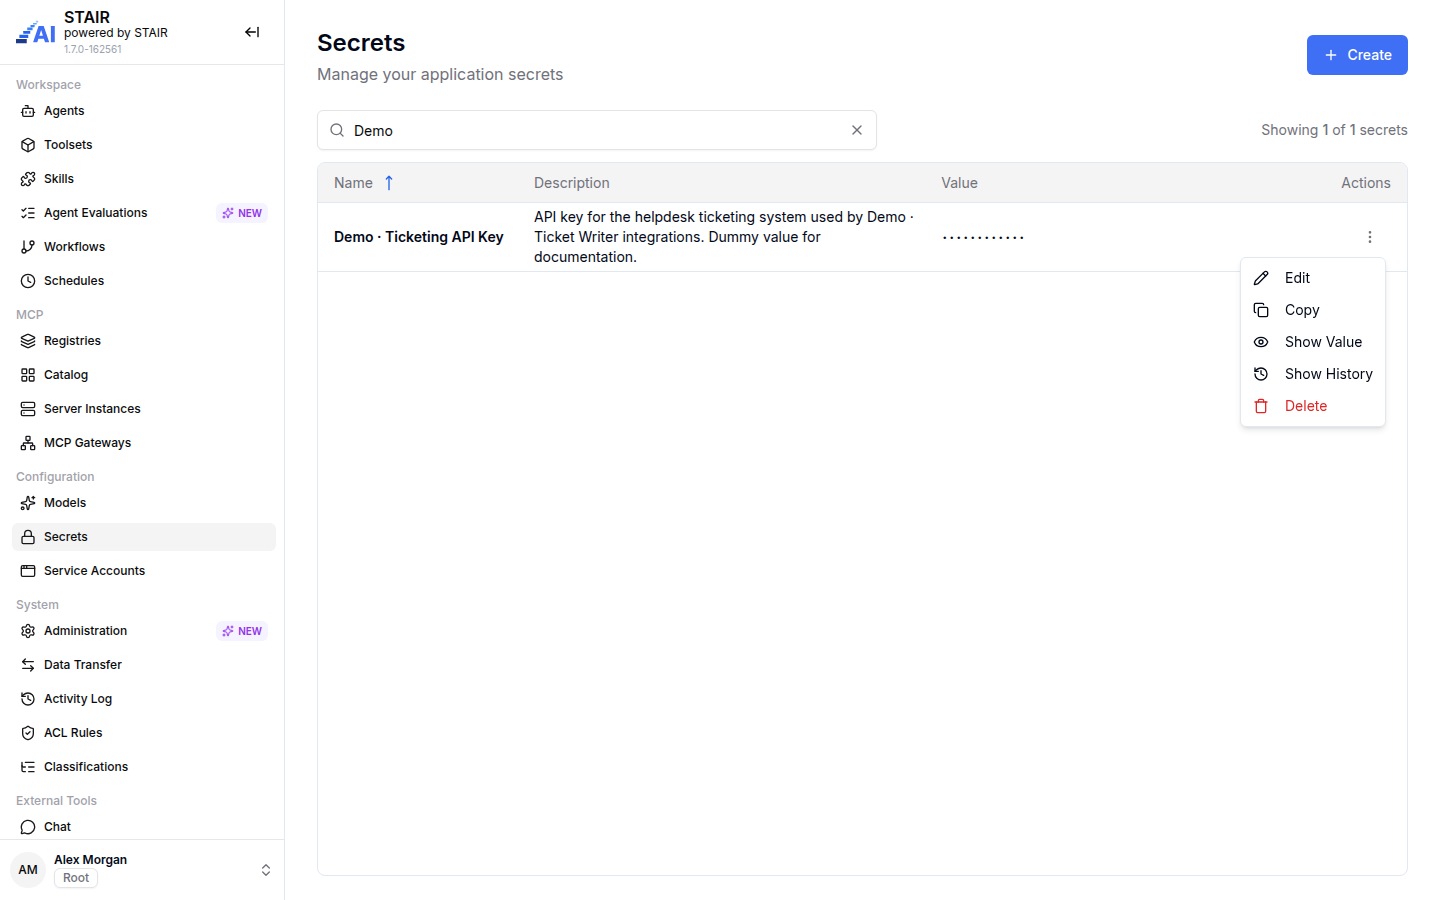Open Service Accounts label
This screenshot has width=1440, height=900.
(x=94, y=571)
